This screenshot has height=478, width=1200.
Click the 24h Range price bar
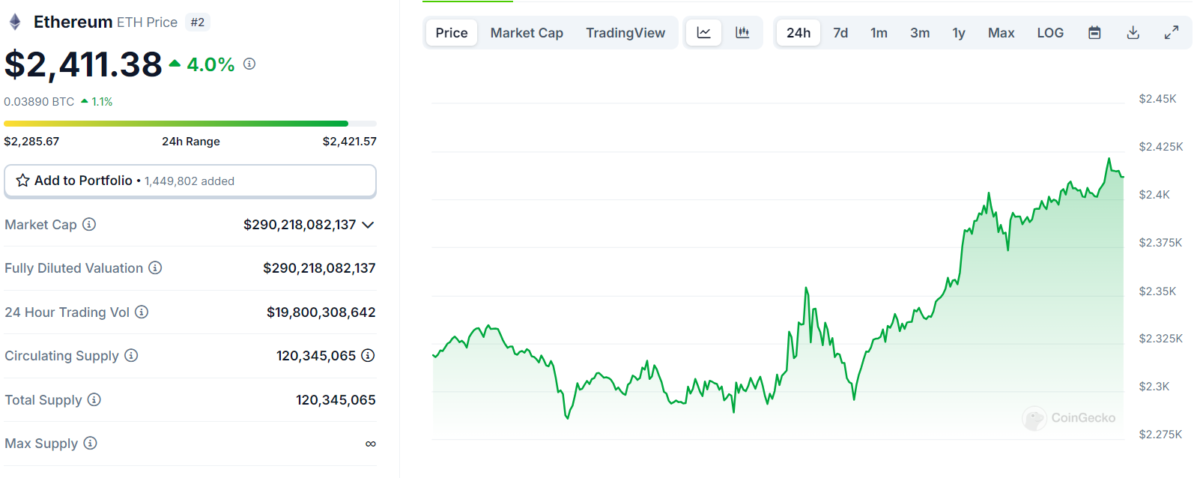176,124
